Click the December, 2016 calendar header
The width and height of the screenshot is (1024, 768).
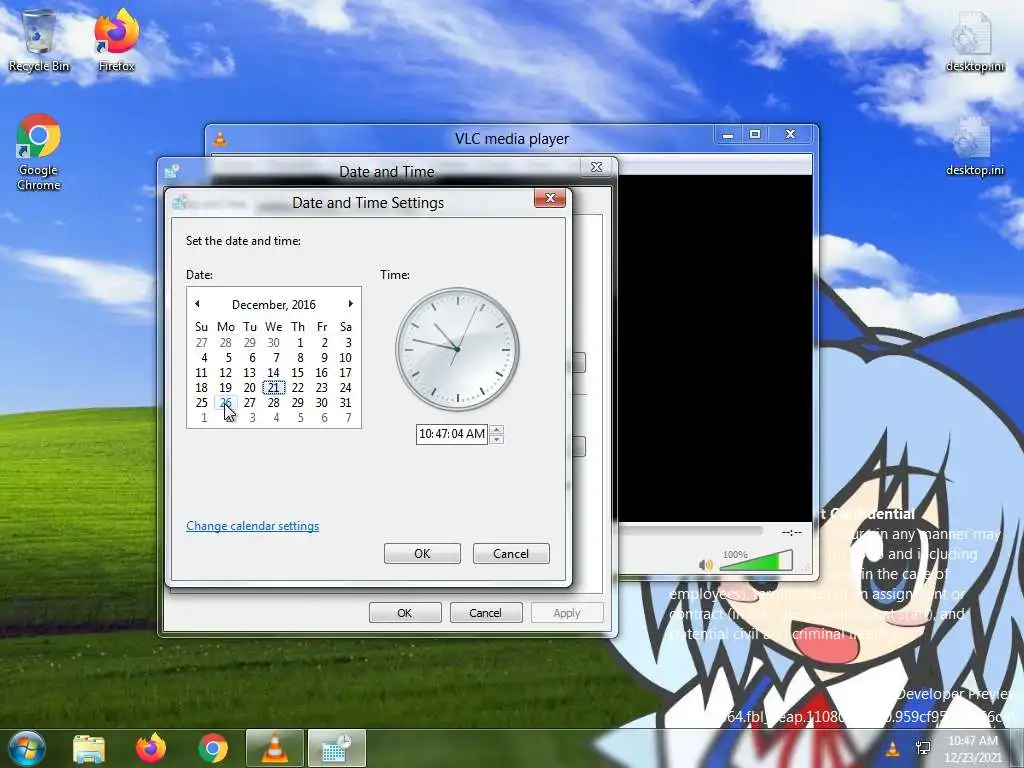tap(274, 304)
